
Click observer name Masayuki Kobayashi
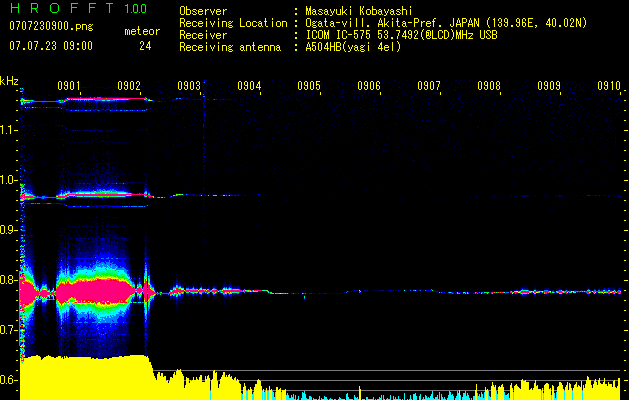(359, 11)
